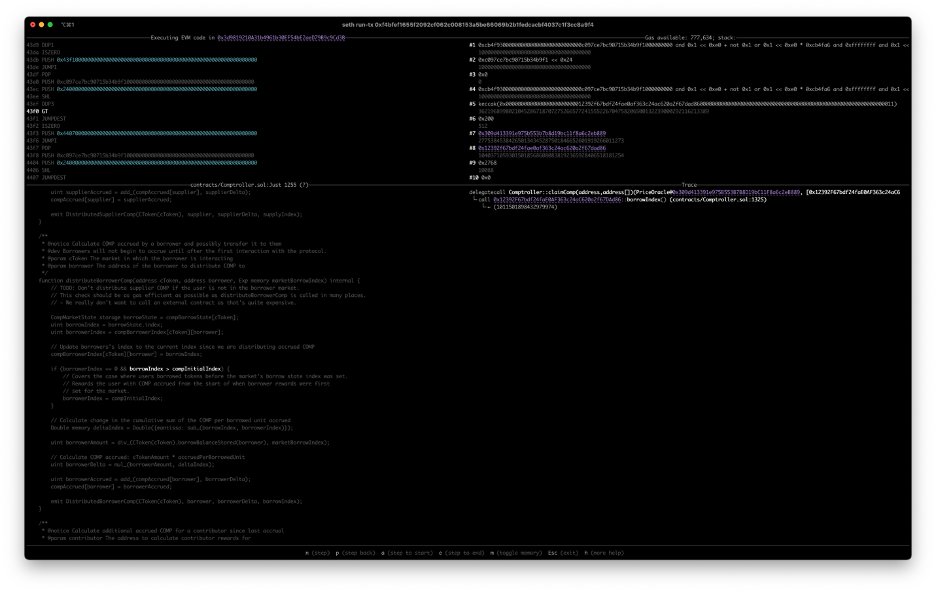The width and height of the screenshot is (936, 592).
Task: Open the PriceOracle address link in Trace
Action: pyautogui.click(x=735, y=192)
